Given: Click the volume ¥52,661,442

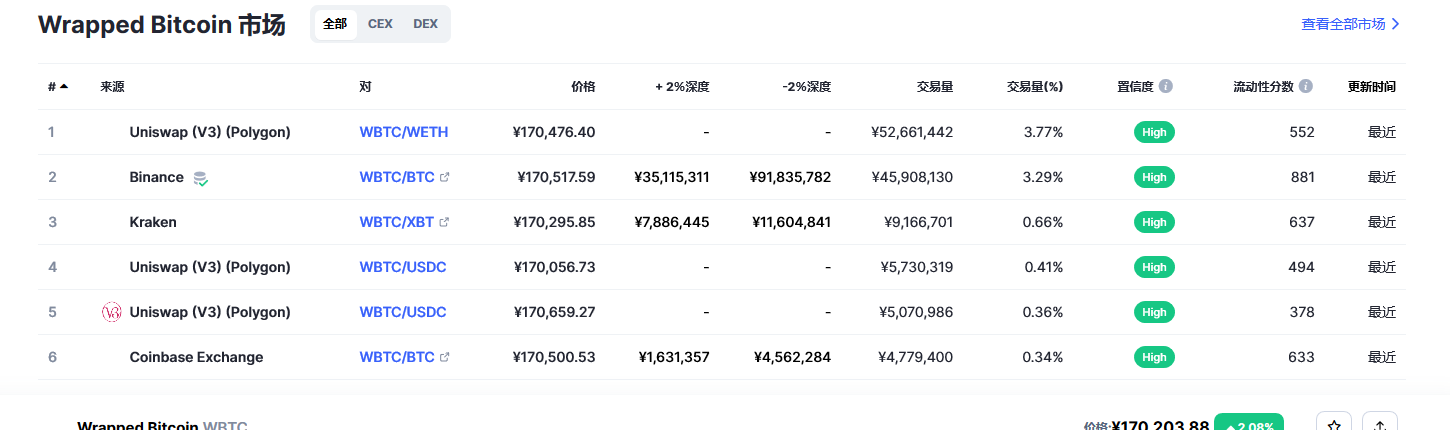Looking at the screenshot, I should 912,132.
